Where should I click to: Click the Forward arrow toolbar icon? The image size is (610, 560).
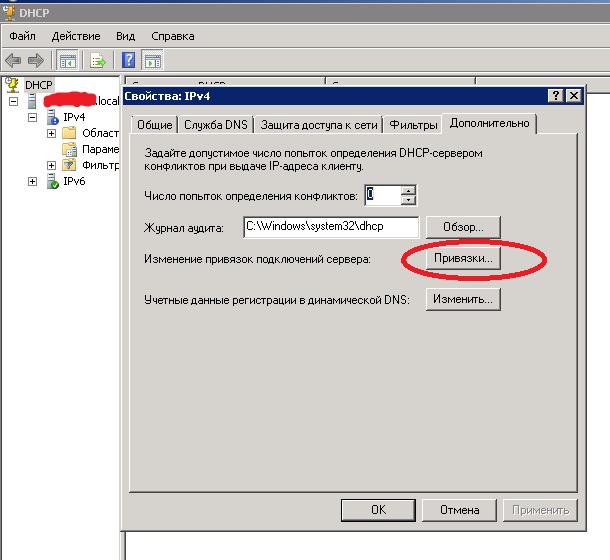[x=36, y=60]
